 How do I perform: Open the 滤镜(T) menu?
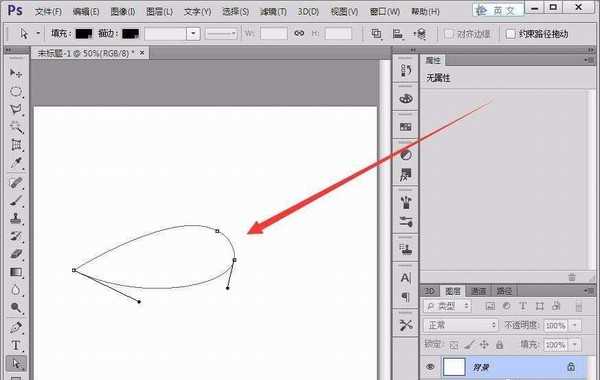273,11
